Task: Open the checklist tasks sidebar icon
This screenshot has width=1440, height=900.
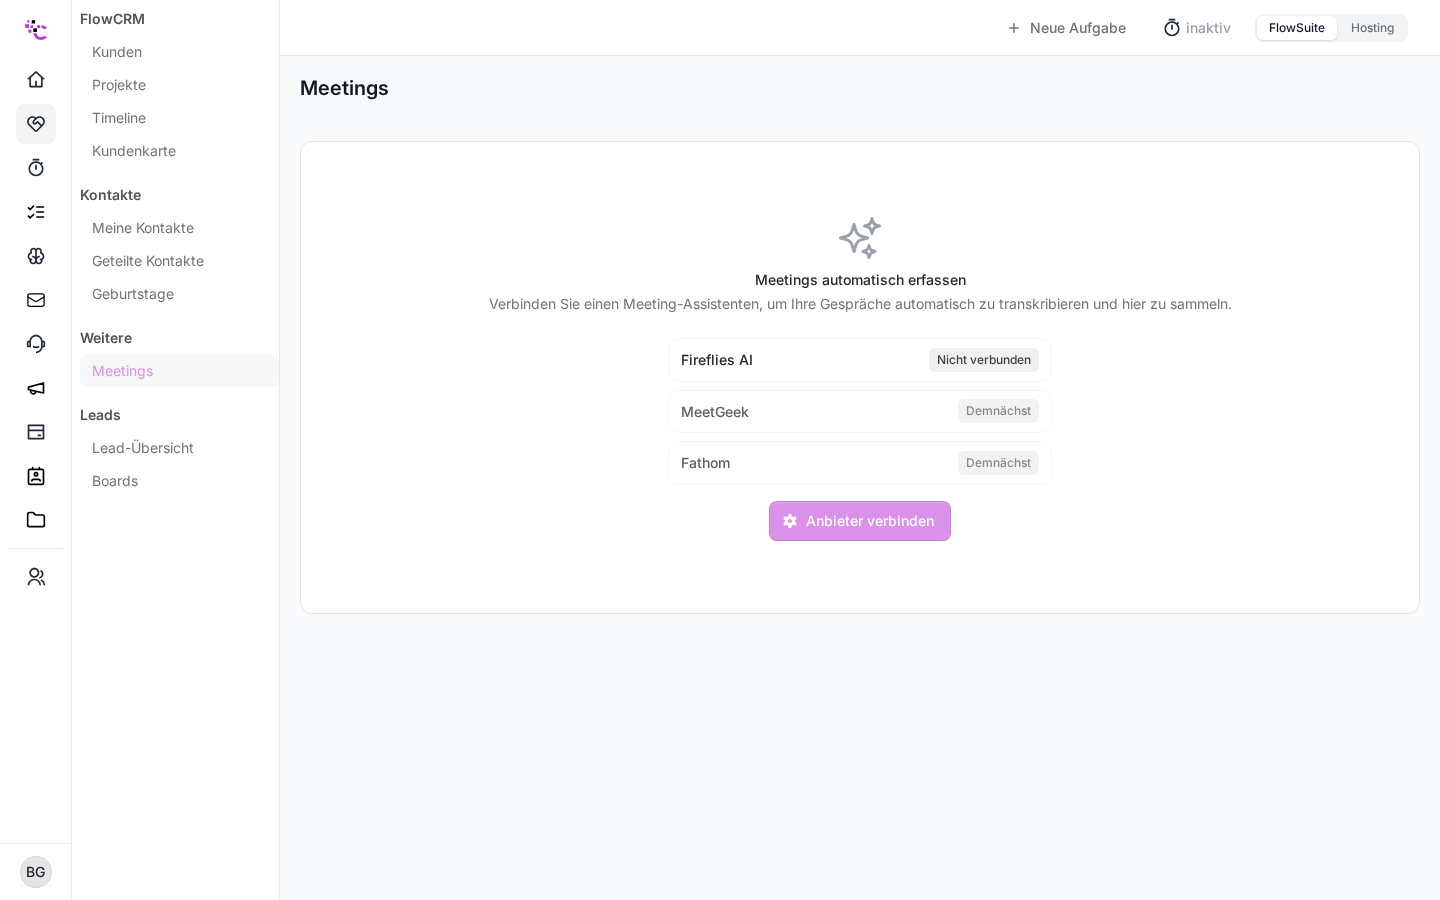Action: (x=36, y=212)
